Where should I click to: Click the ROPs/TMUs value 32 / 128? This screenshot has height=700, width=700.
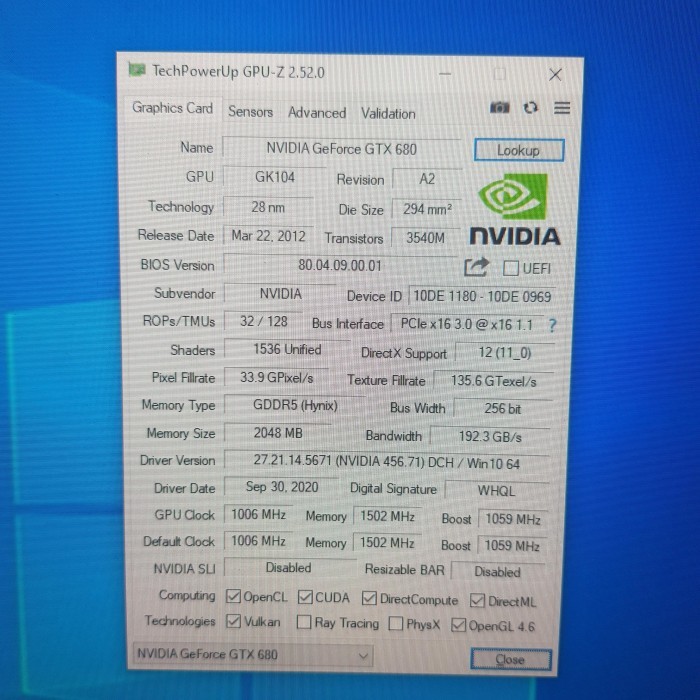coord(263,321)
